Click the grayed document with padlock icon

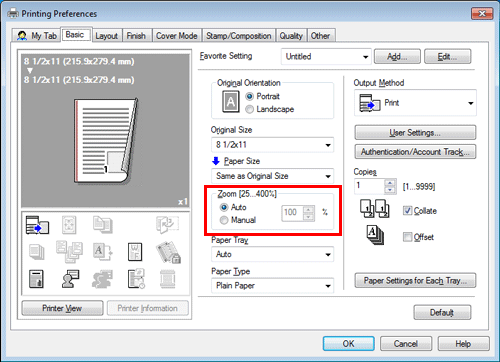tap(168, 252)
